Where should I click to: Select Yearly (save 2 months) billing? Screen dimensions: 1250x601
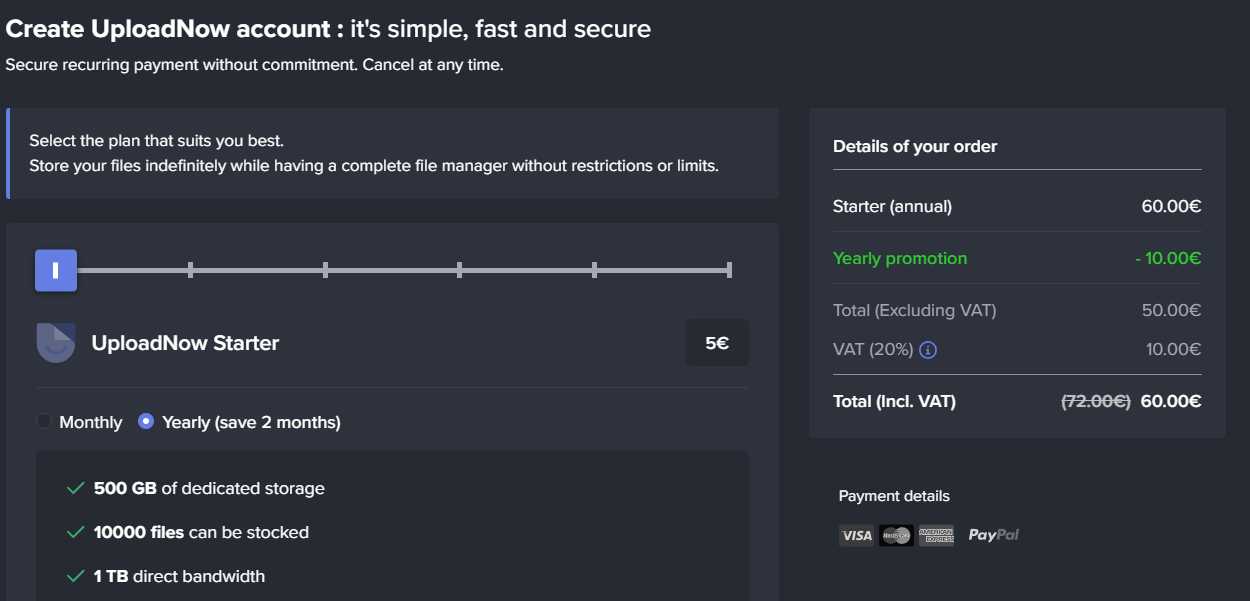pyautogui.click(x=146, y=422)
